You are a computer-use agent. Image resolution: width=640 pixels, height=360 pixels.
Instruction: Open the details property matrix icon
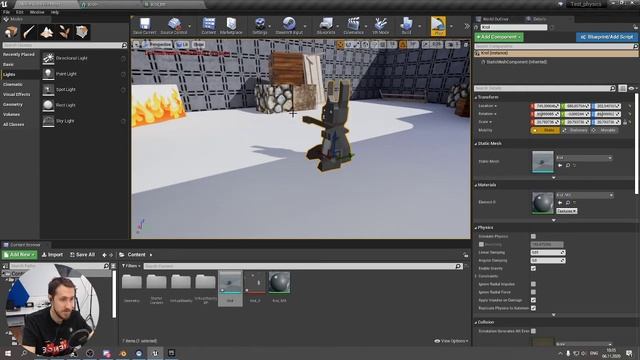coord(622,88)
